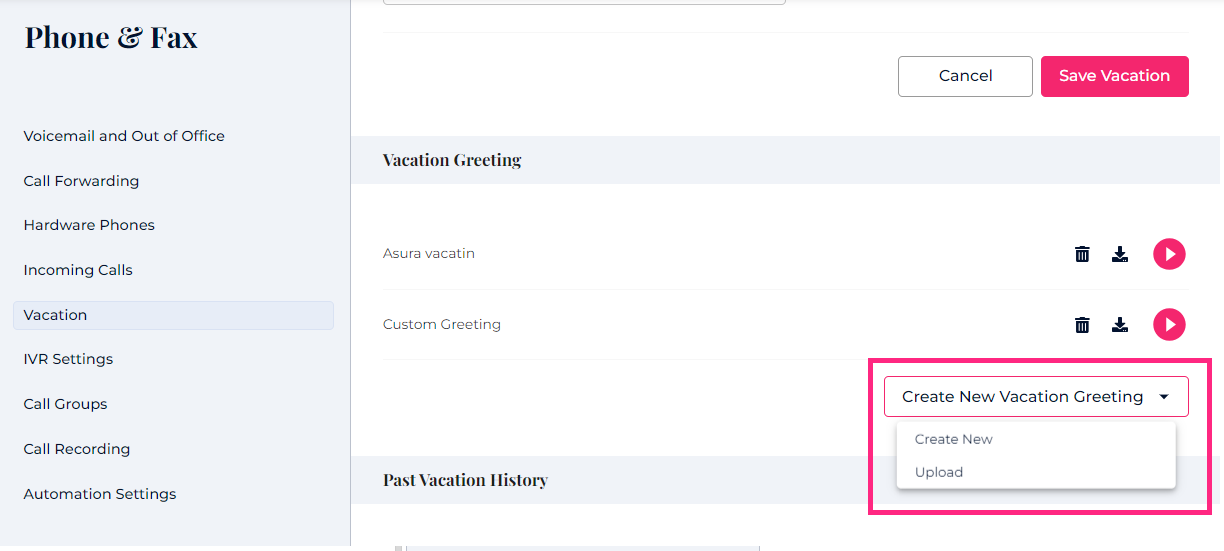Navigate to Incoming Calls settings
Image resolution: width=1224 pixels, height=551 pixels.
coord(78,270)
